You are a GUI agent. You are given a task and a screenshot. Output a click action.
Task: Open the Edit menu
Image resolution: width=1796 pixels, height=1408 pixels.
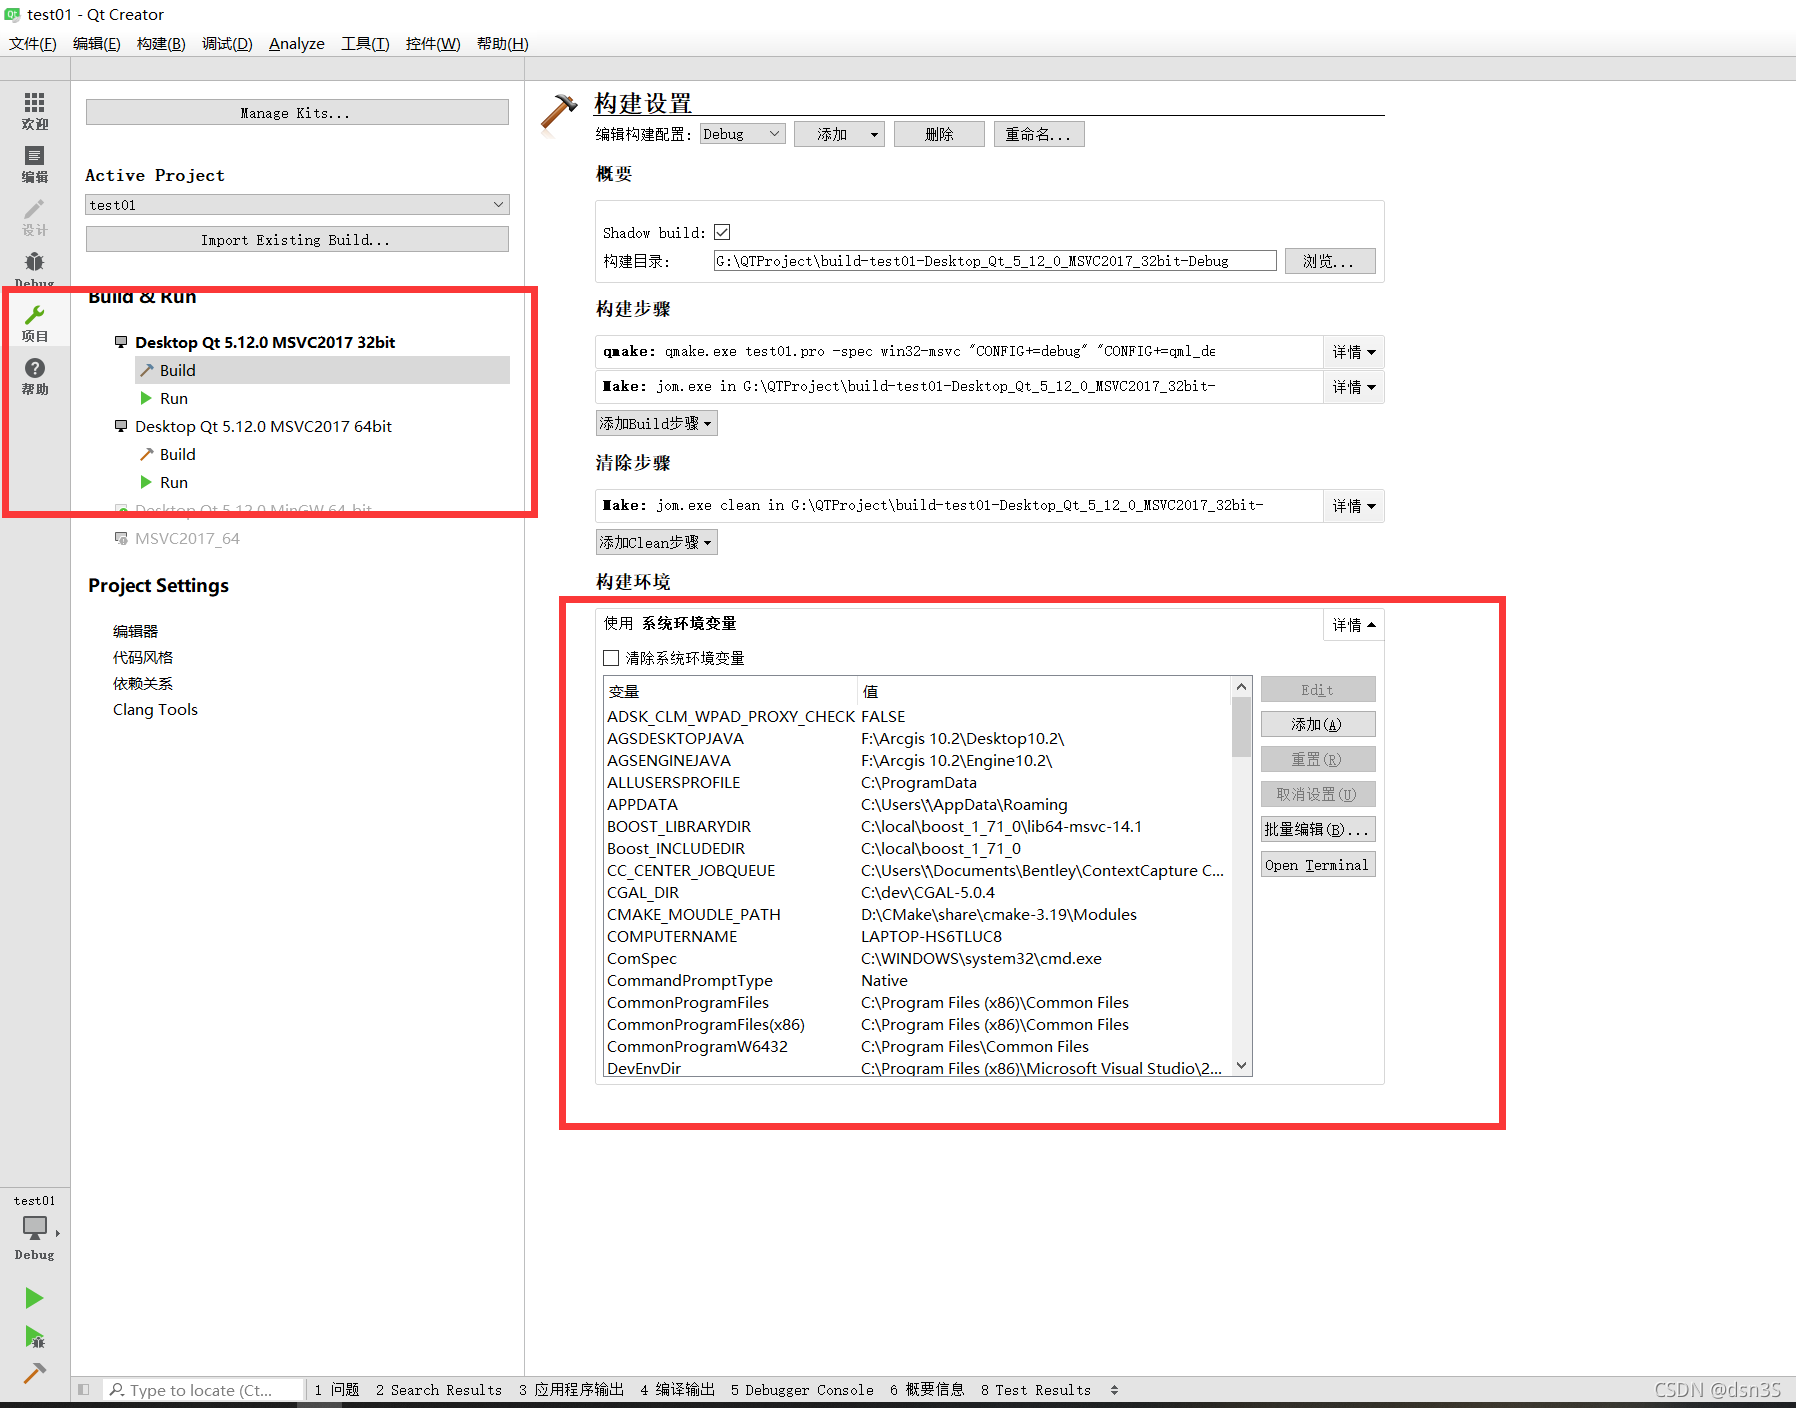tap(96, 44)
